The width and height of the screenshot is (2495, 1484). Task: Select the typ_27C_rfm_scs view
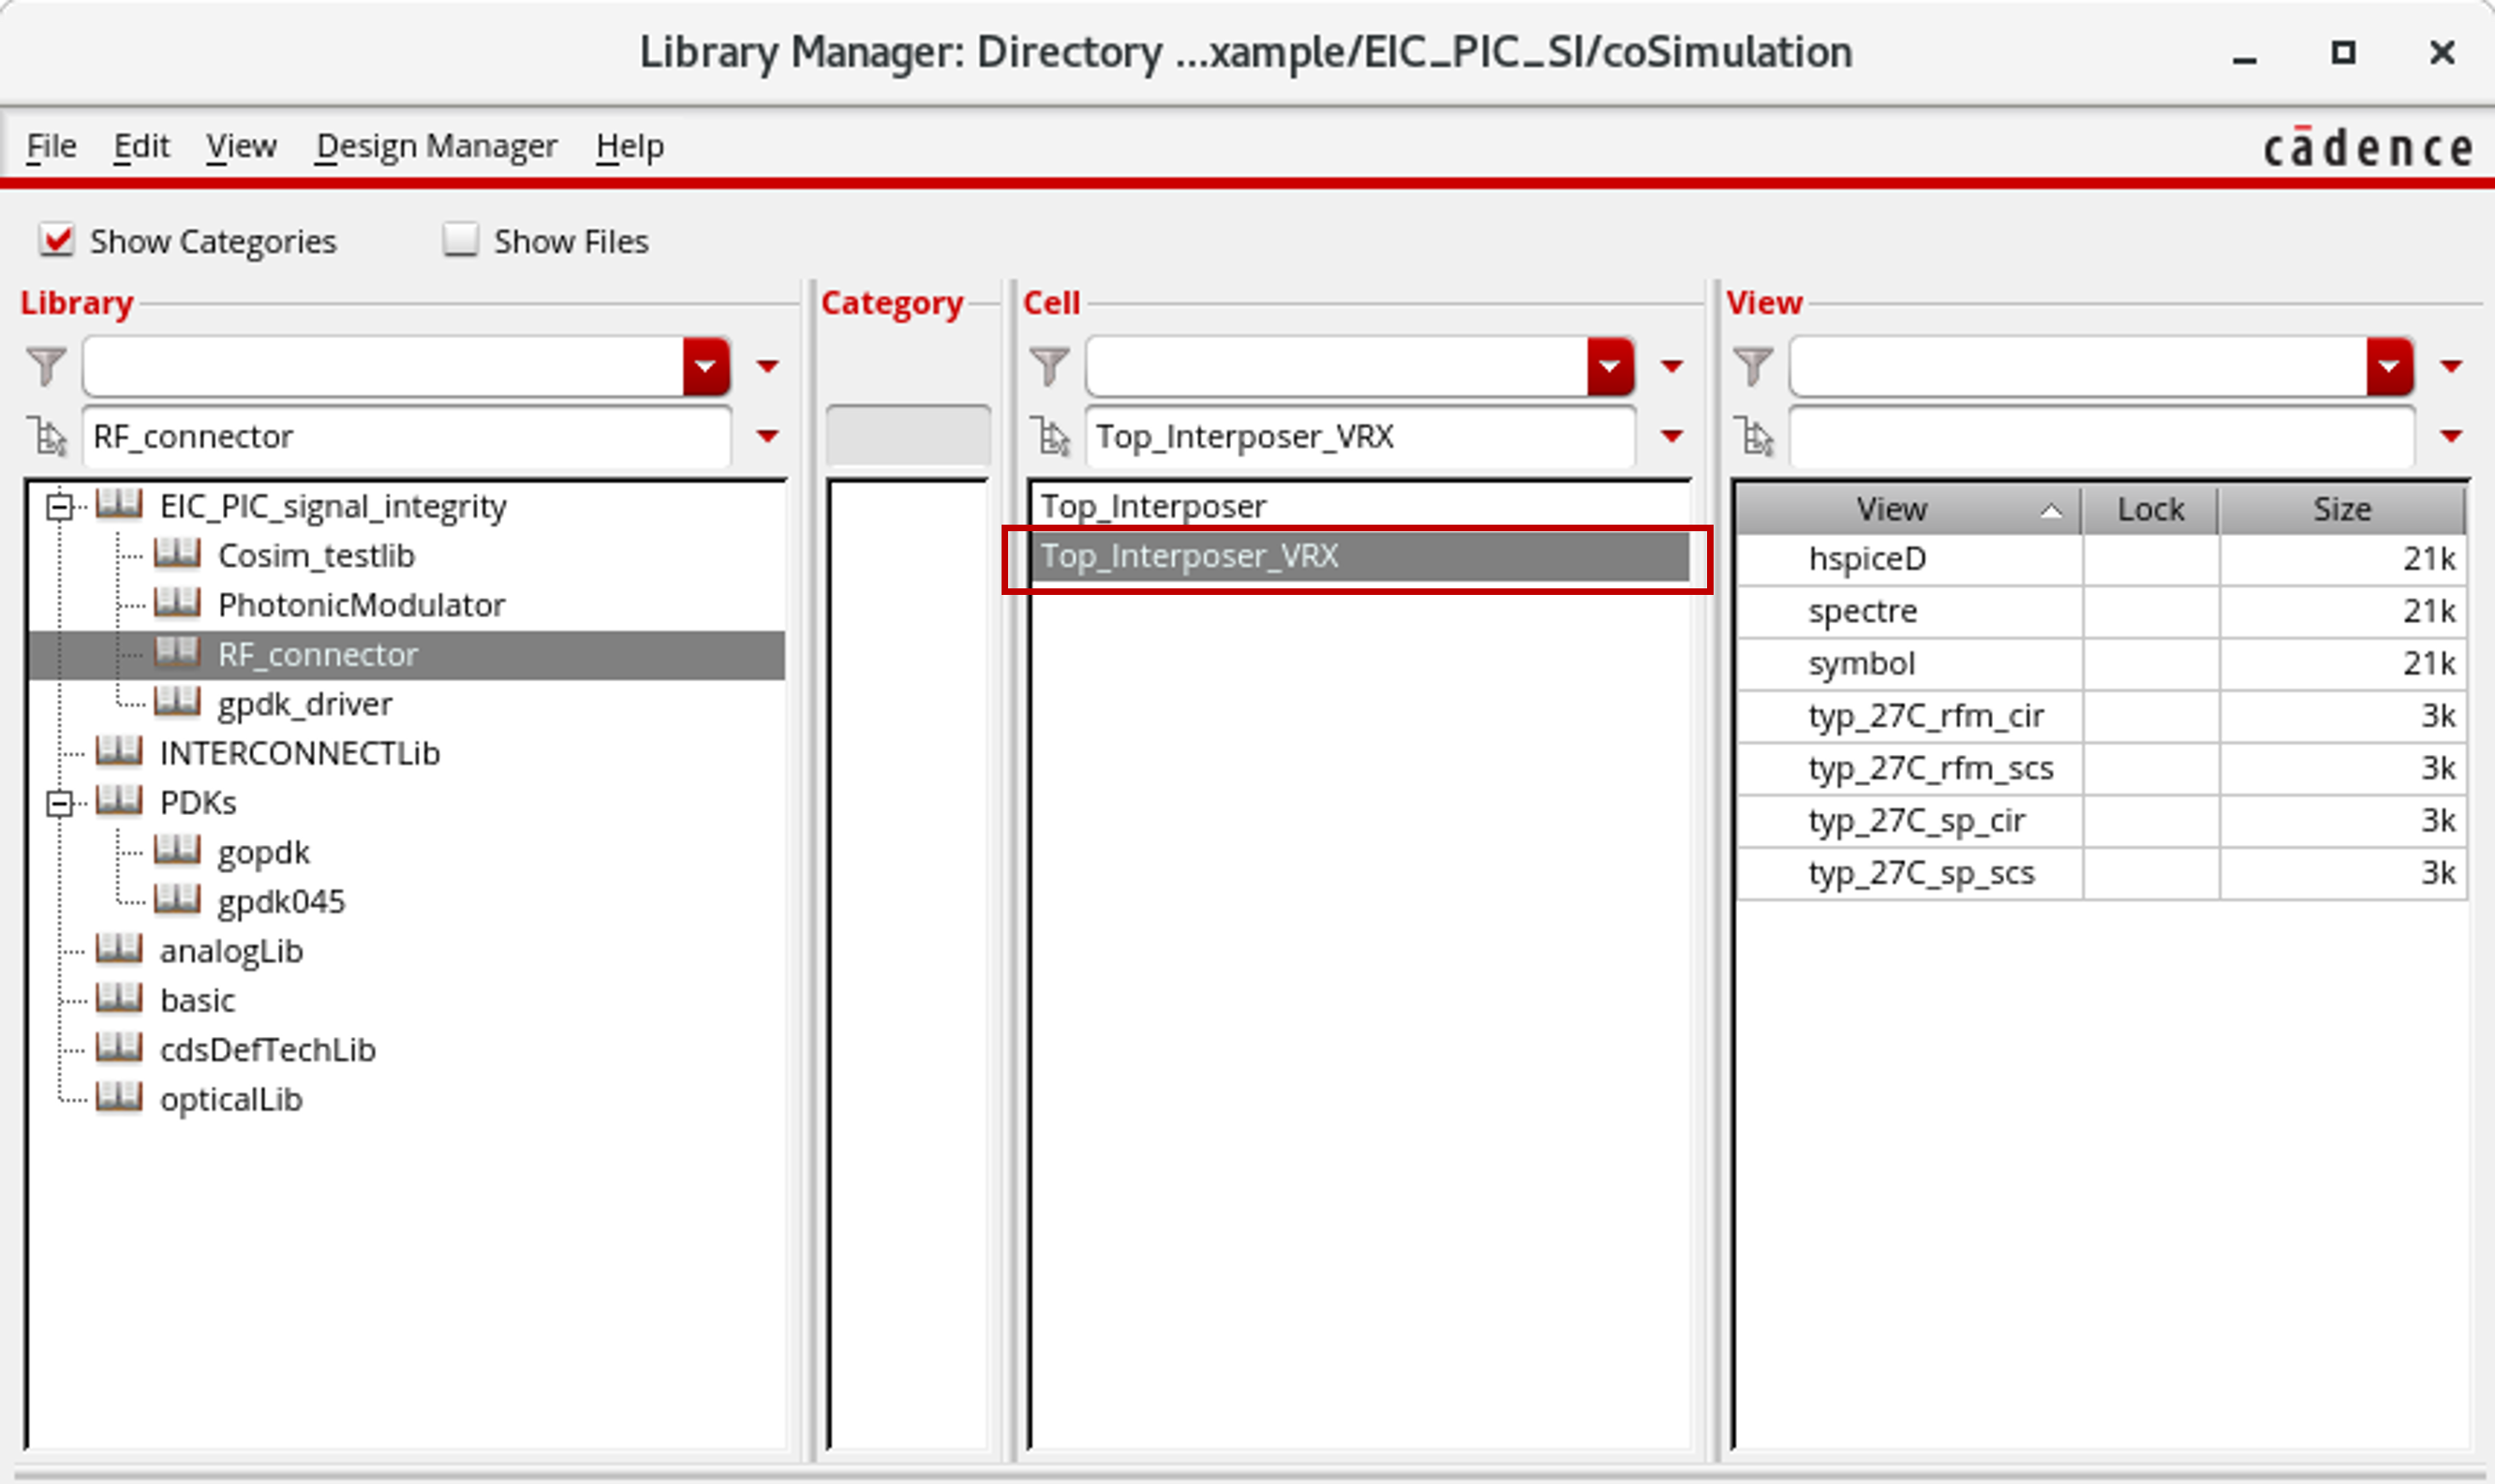(2101, 769)
